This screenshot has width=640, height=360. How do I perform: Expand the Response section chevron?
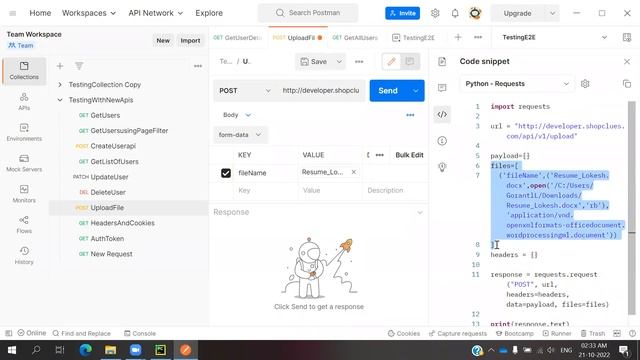pyautogui.click(x=420, y=212)
